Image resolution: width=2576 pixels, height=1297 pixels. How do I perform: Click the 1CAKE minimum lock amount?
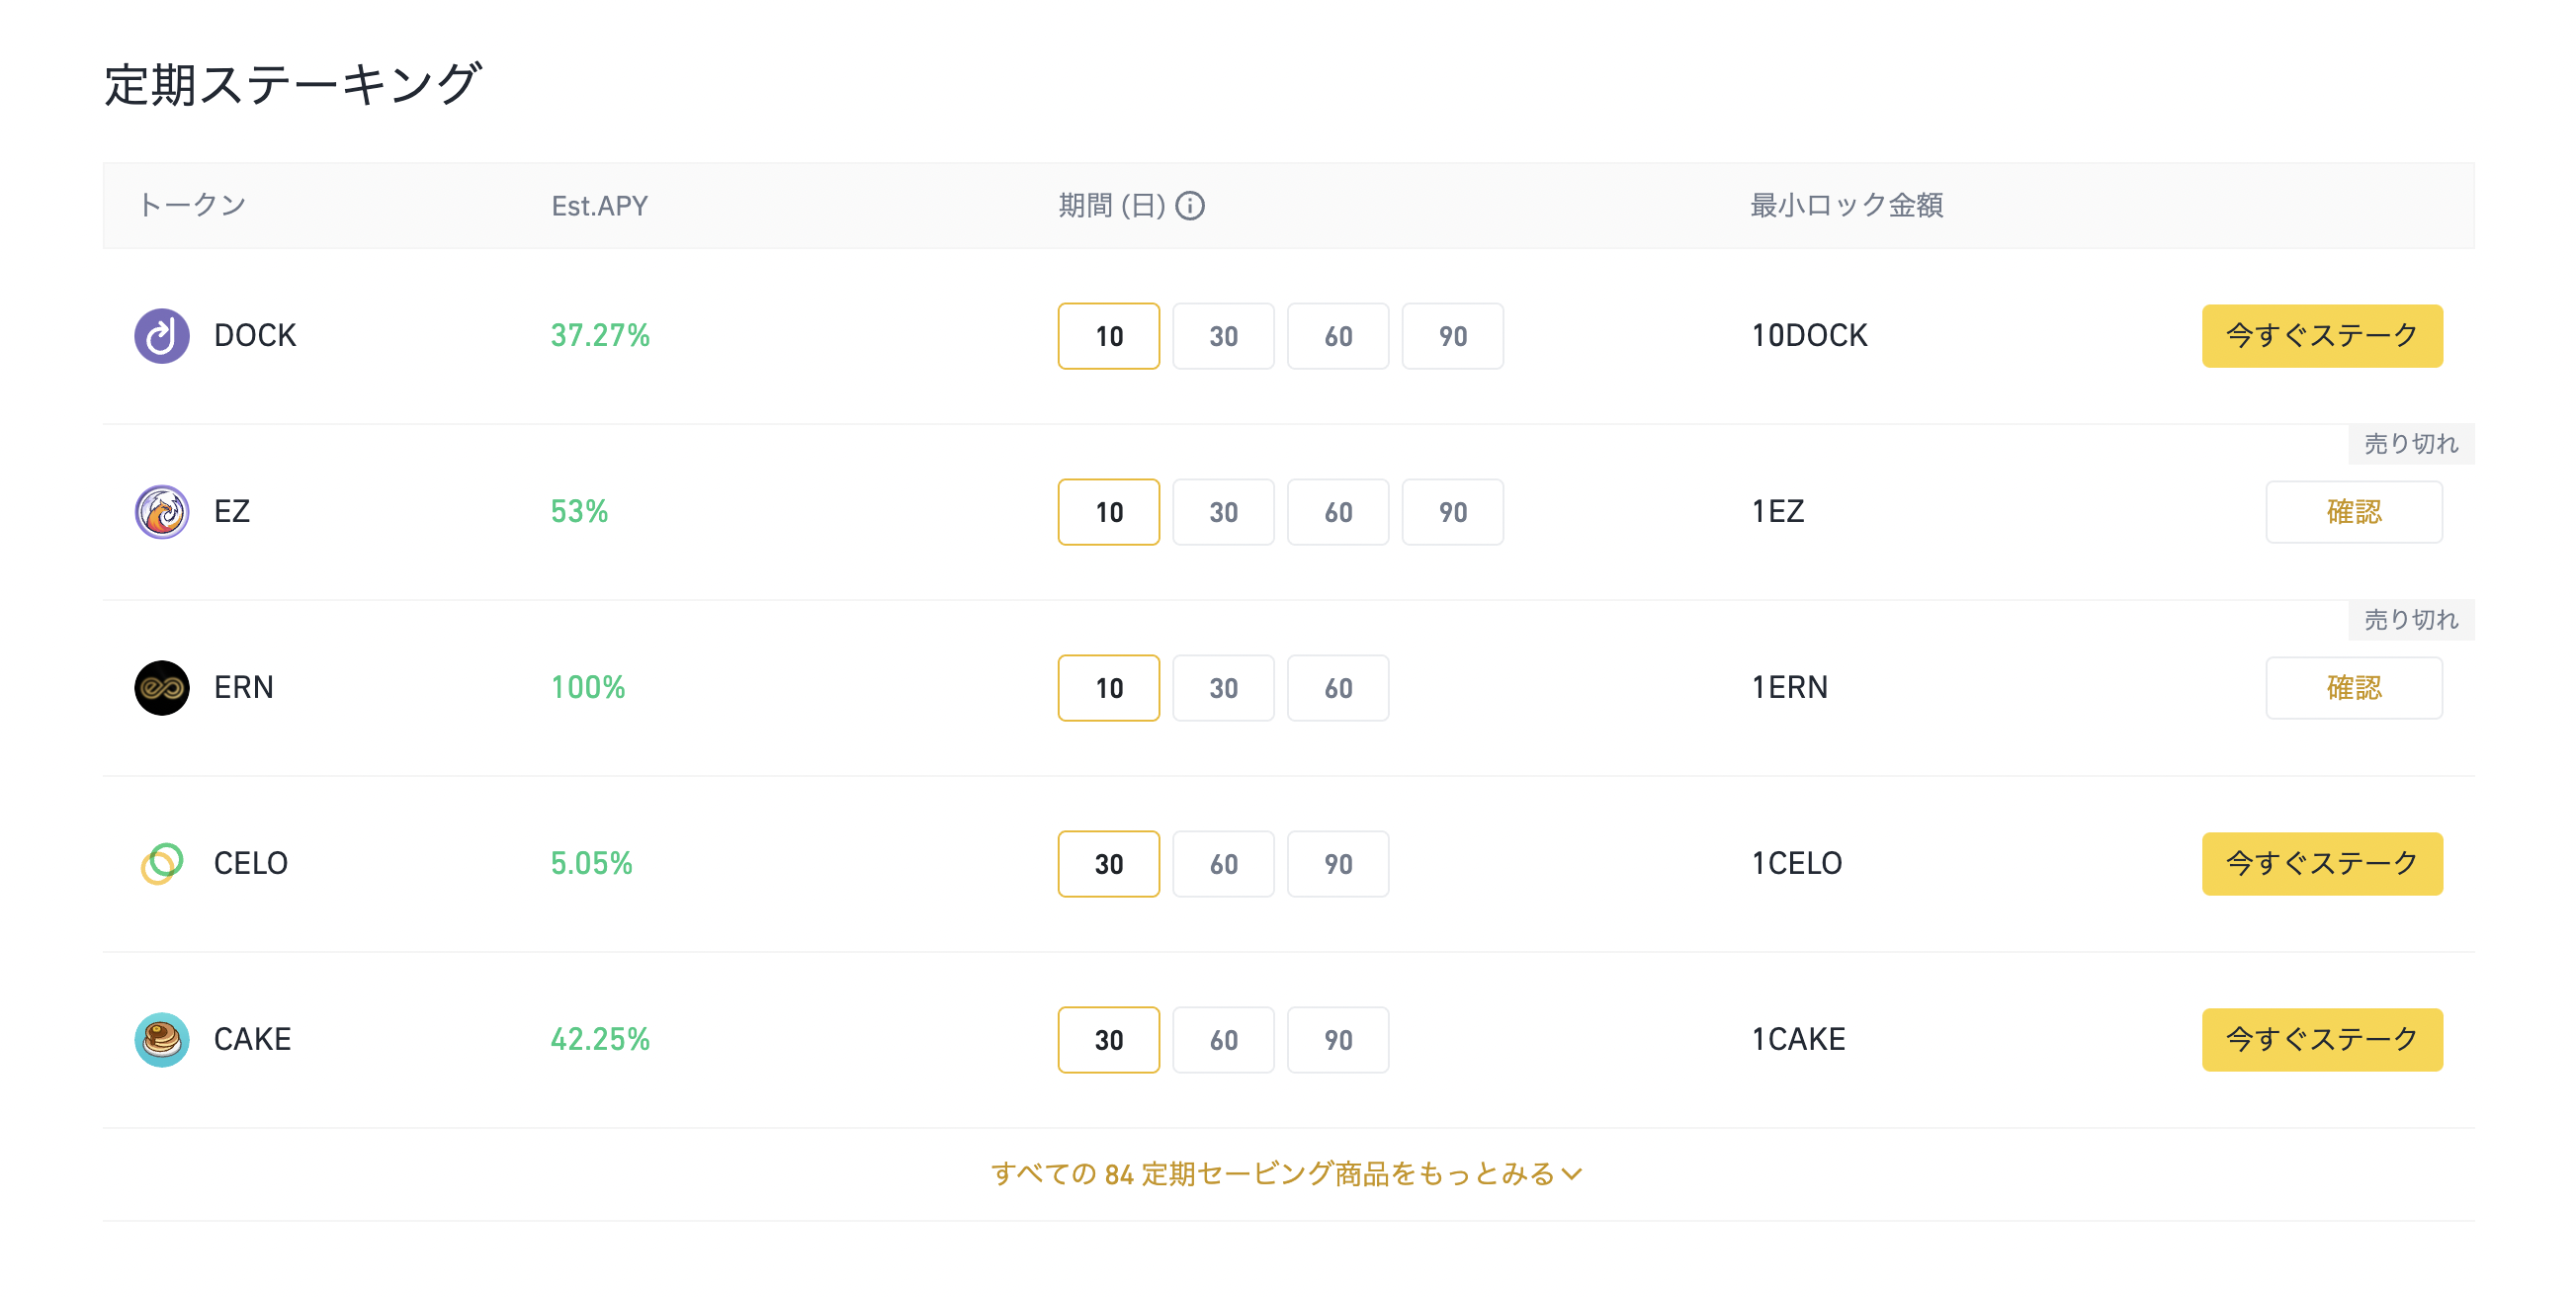pos(1798,1040)
